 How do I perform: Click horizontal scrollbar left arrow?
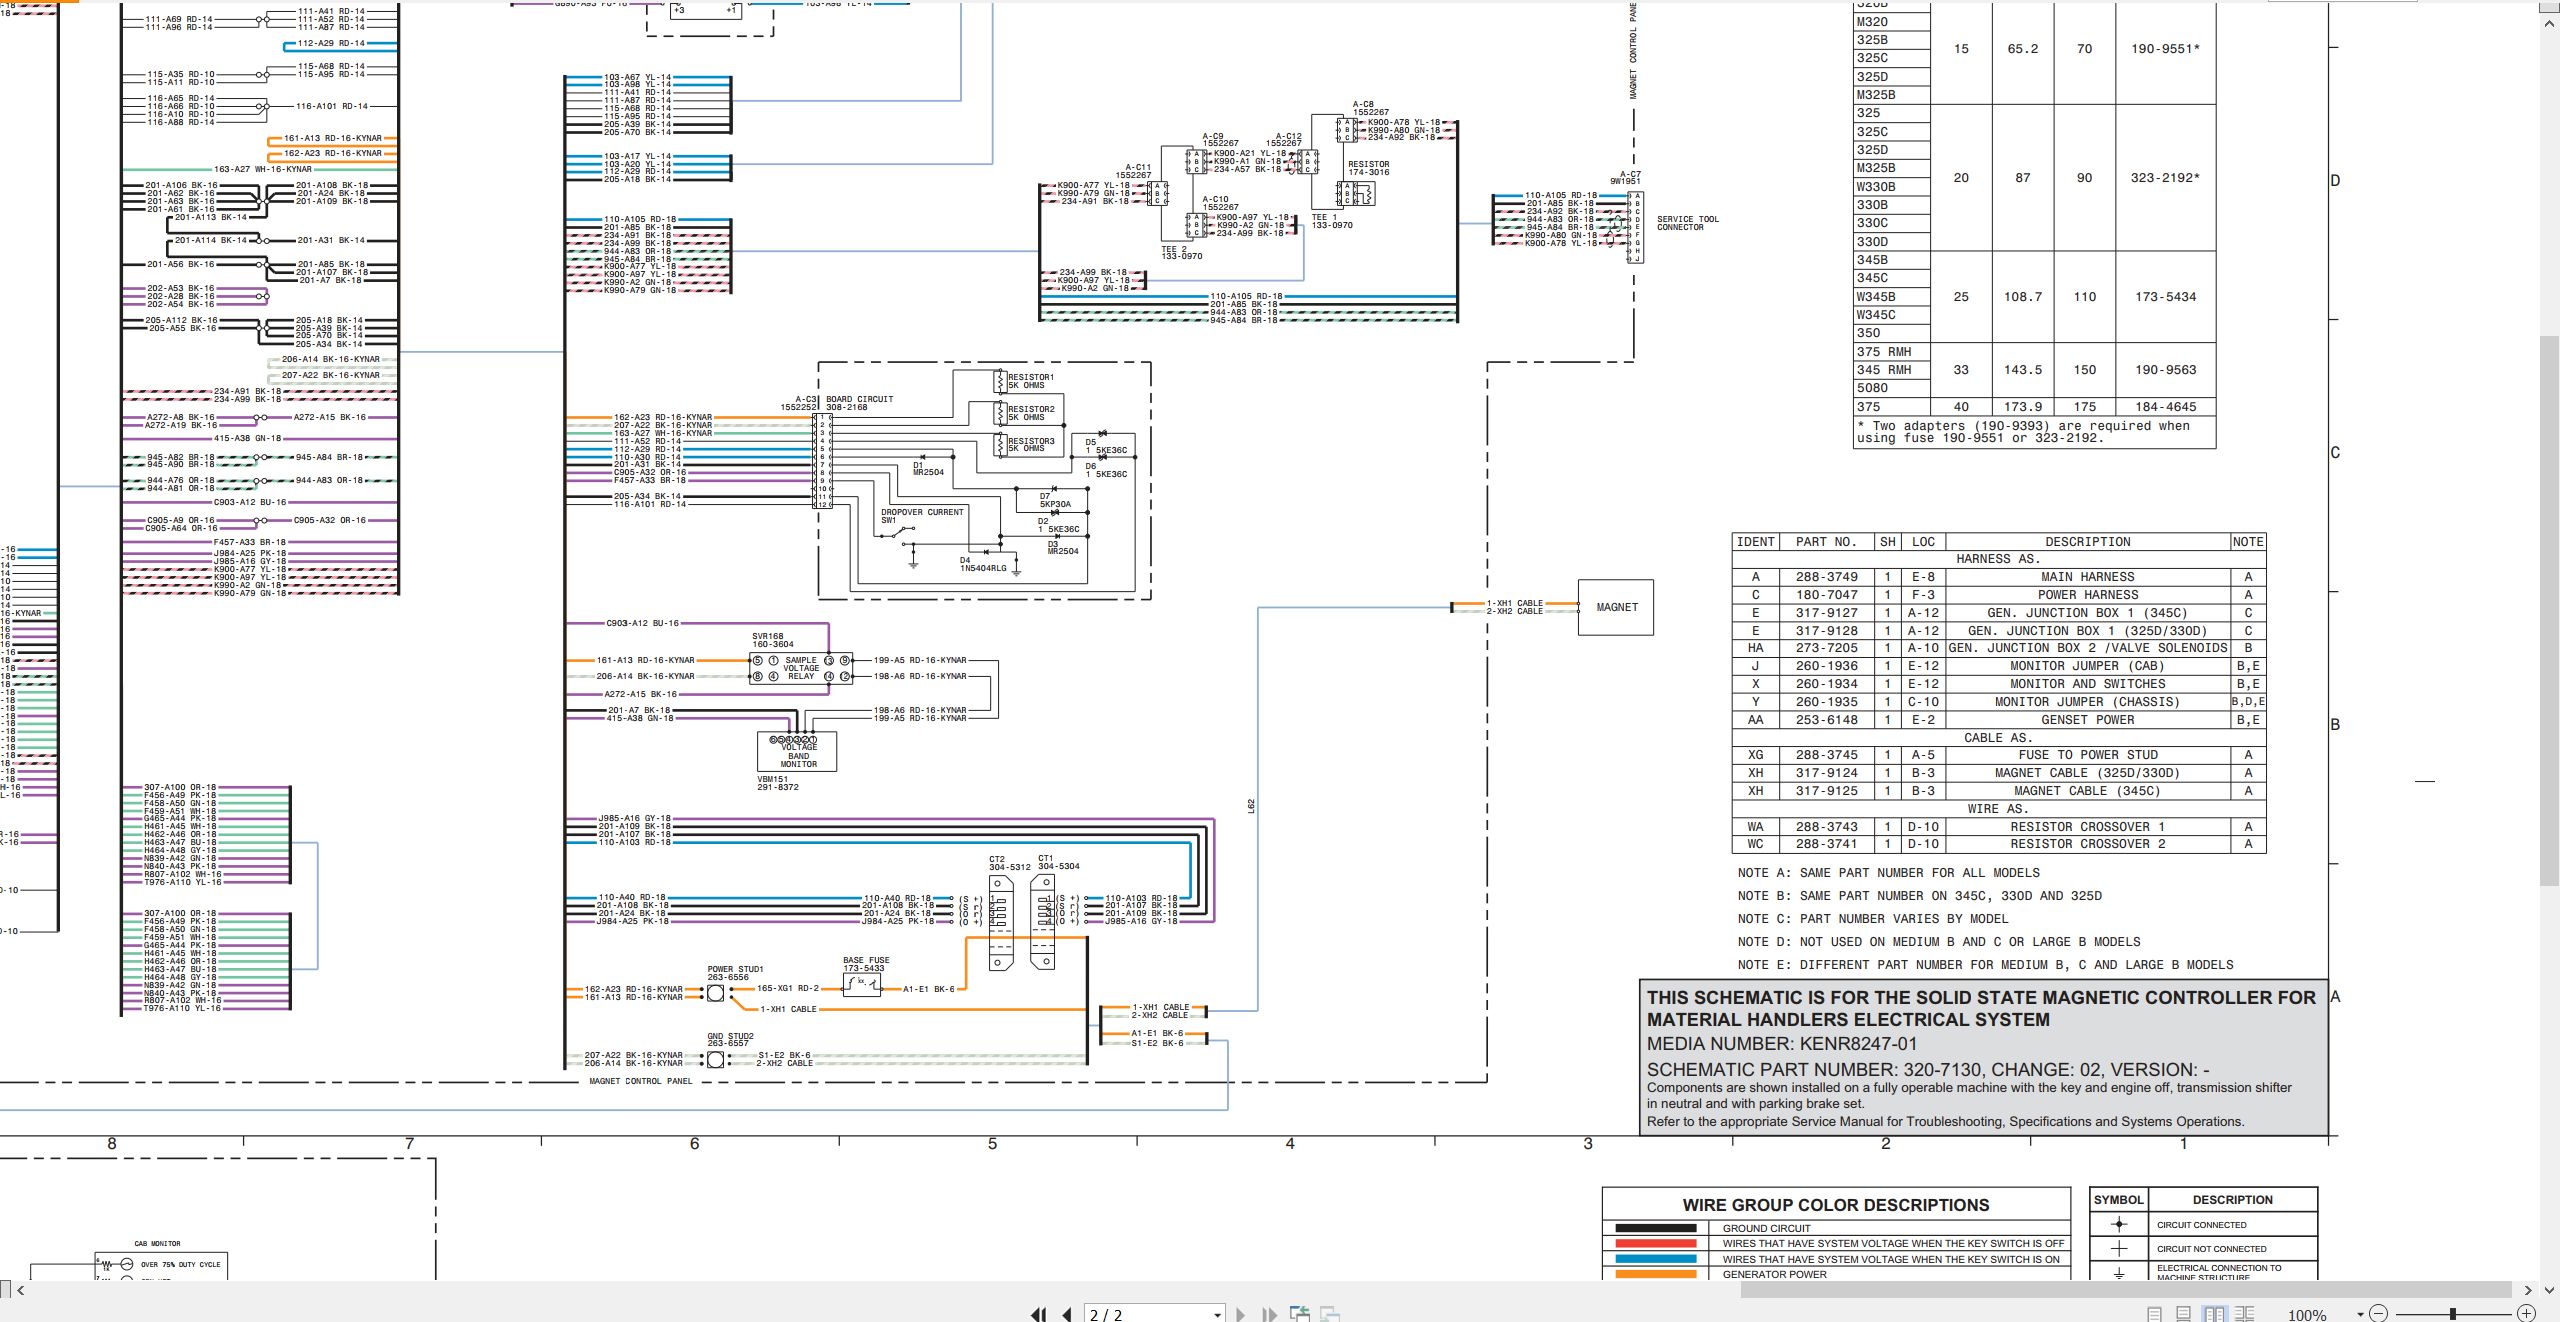point(20,1290)
